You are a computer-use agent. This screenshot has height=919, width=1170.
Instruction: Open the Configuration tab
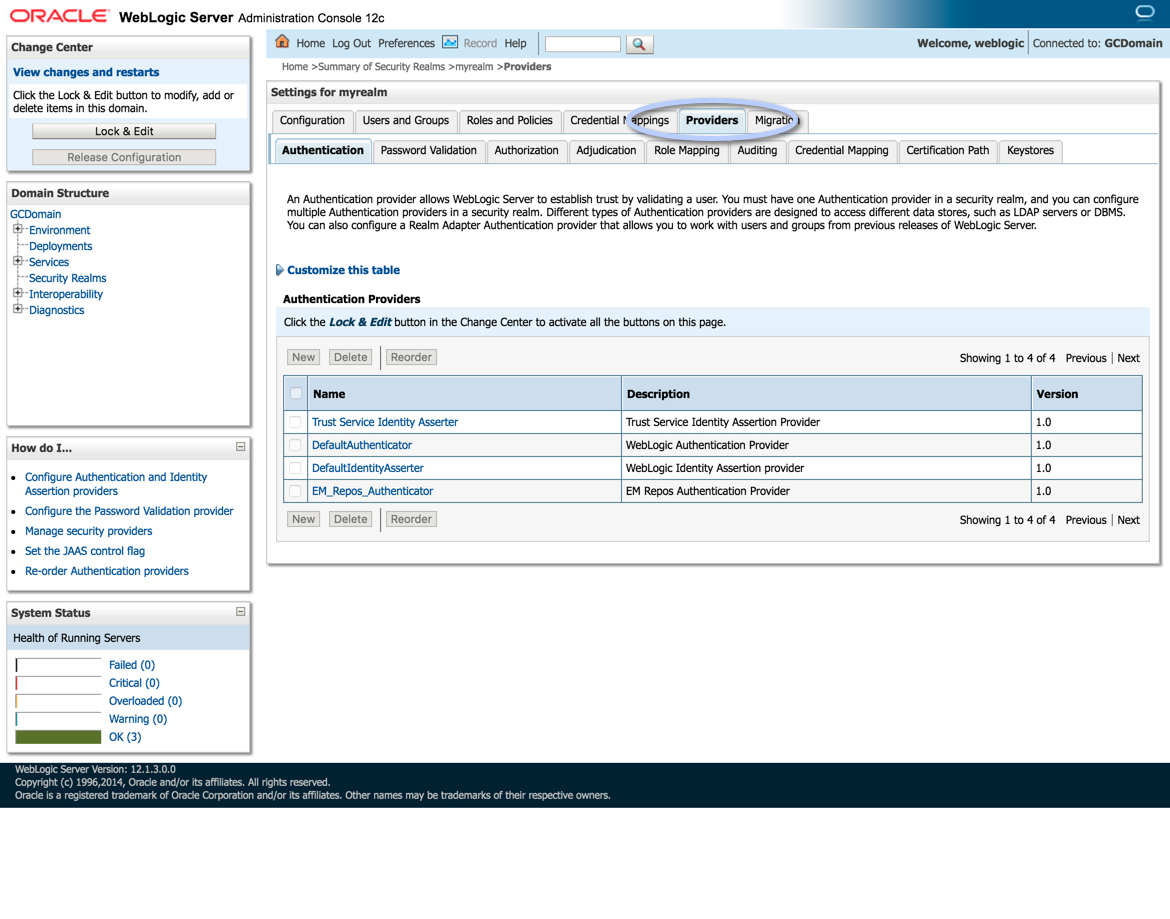coord(312,121)
